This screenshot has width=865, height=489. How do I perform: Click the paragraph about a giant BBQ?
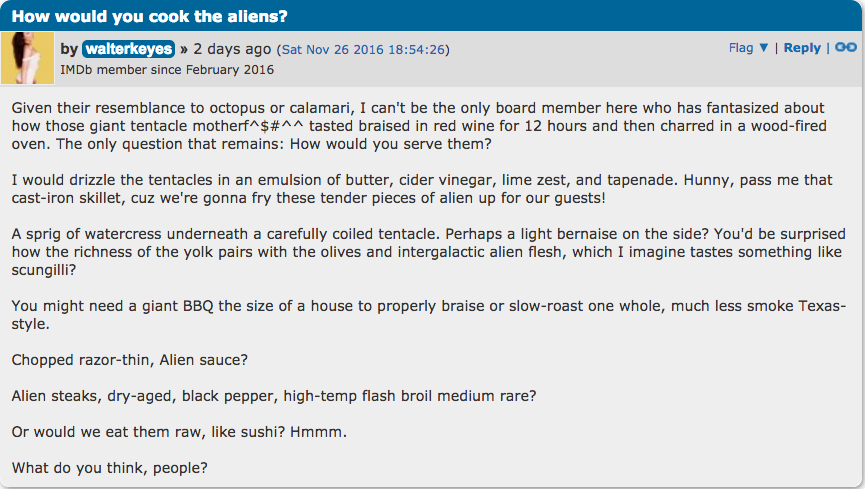[x=428, y=314]
